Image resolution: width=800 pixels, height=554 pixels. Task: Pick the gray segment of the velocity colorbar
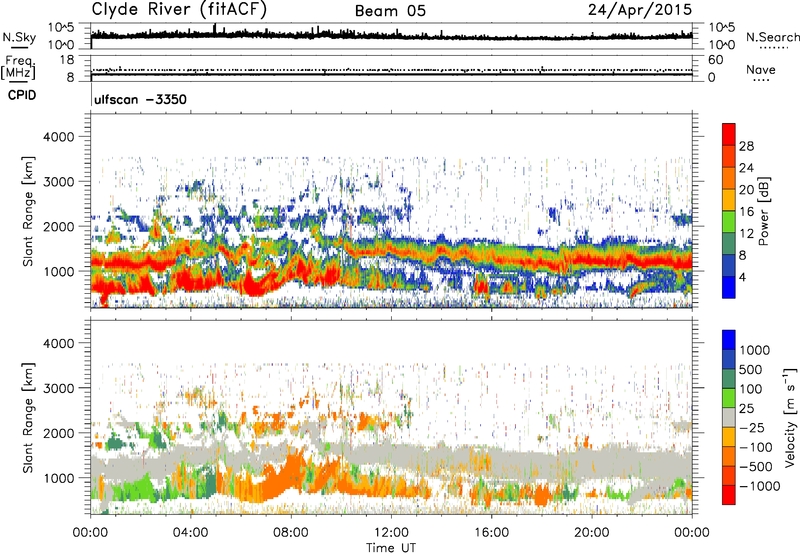(x=729, y=417)
